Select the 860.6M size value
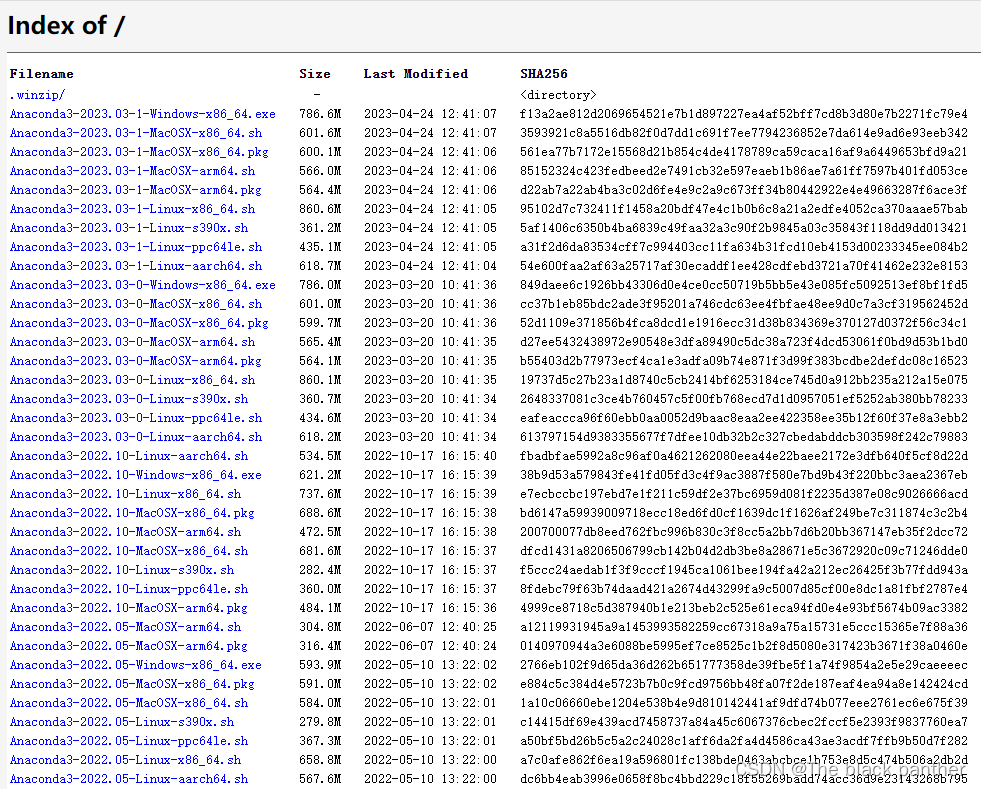The height and width of the screenshot is (789, 981). 320,209
